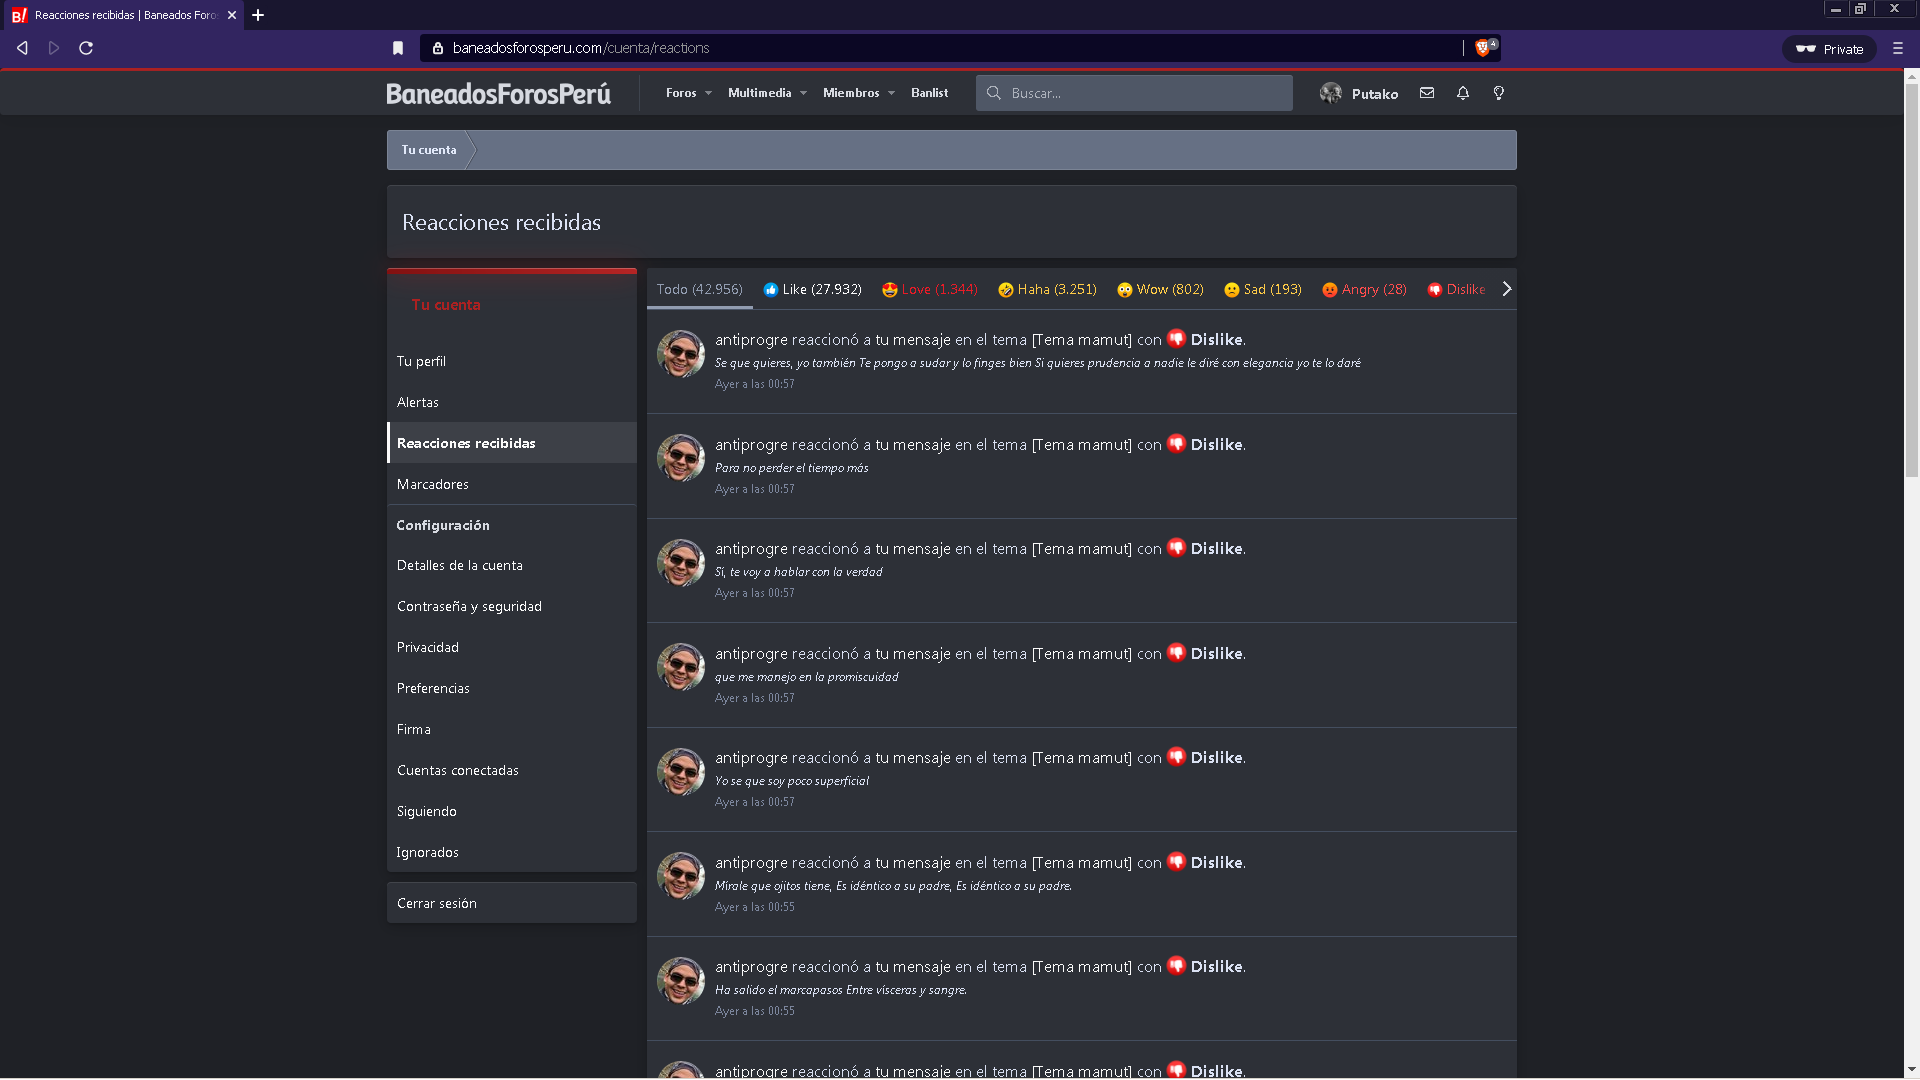Click antiprogre avatar beside 'Si, te voy' reaction

(681, 563)
